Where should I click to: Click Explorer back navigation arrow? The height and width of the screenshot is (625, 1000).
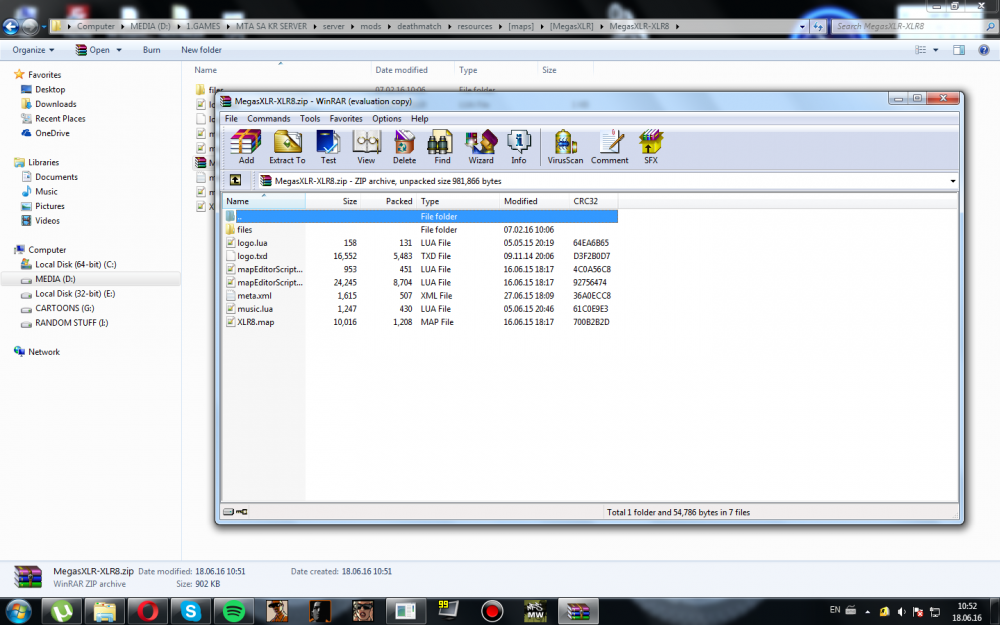[10, 26]
